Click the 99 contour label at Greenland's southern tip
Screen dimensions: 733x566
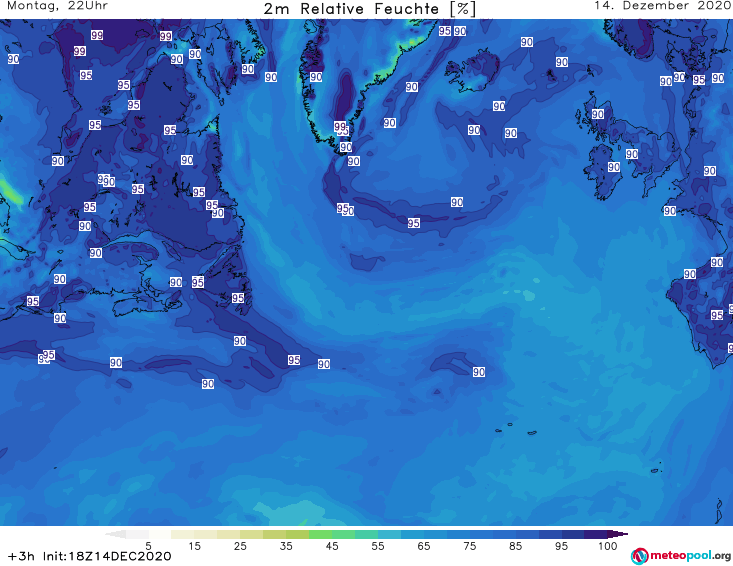tap(340, 126)
